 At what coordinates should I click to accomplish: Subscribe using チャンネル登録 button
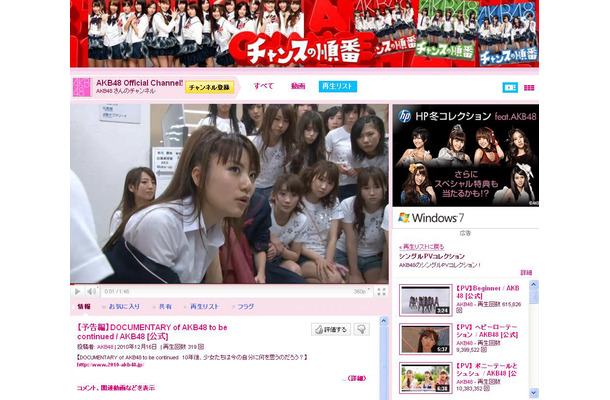tap(209, 87)
